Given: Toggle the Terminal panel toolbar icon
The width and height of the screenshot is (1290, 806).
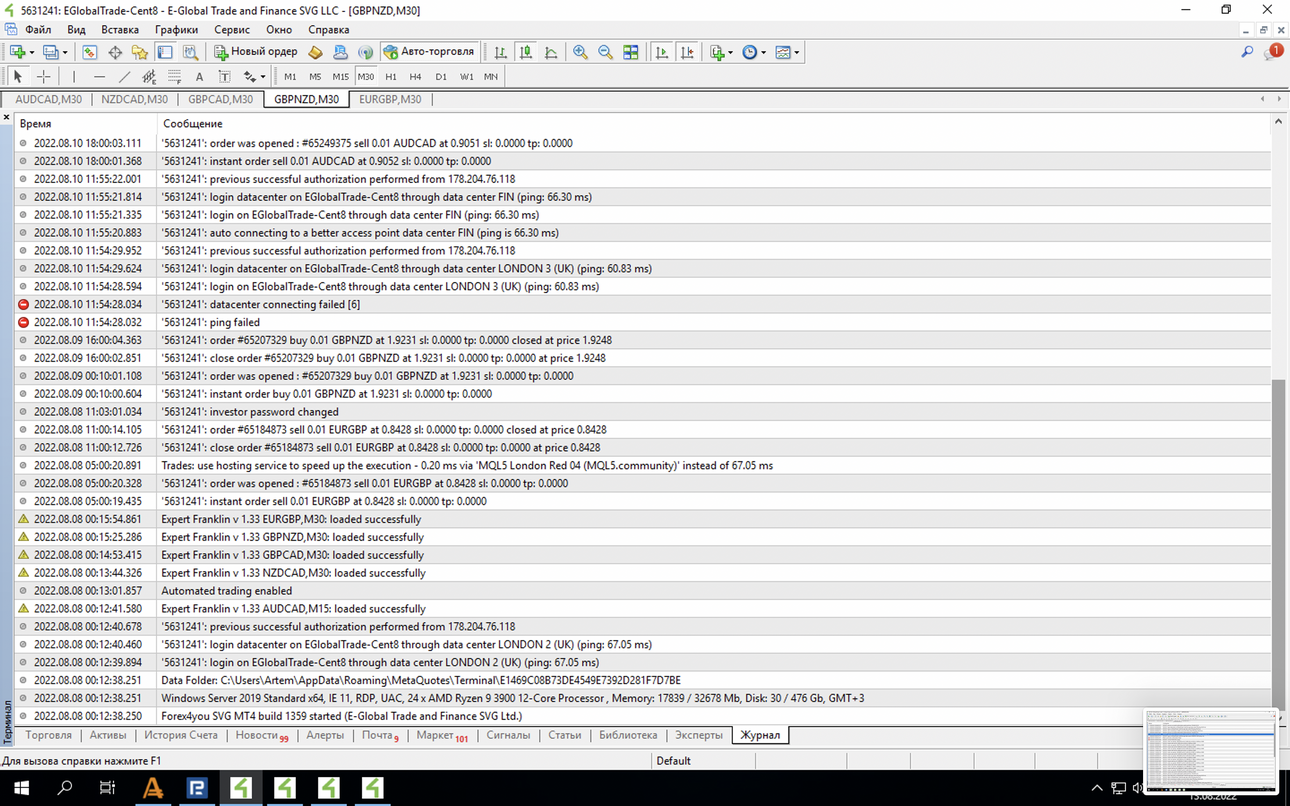Looking at the screenshot, I should (x=165, y=52).
